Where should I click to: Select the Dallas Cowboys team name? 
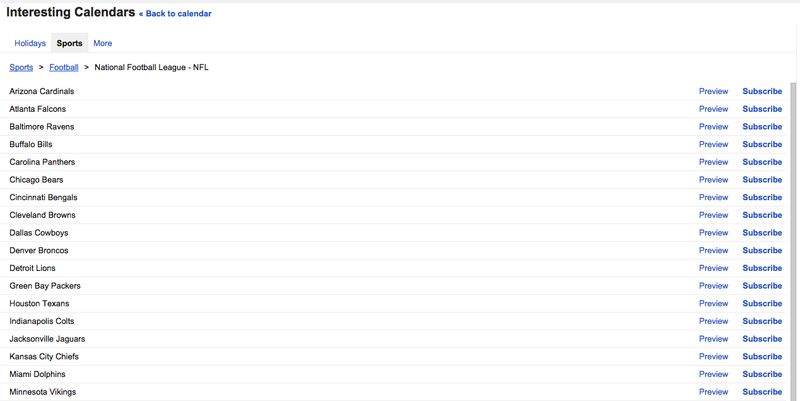(x=39, y=233)
